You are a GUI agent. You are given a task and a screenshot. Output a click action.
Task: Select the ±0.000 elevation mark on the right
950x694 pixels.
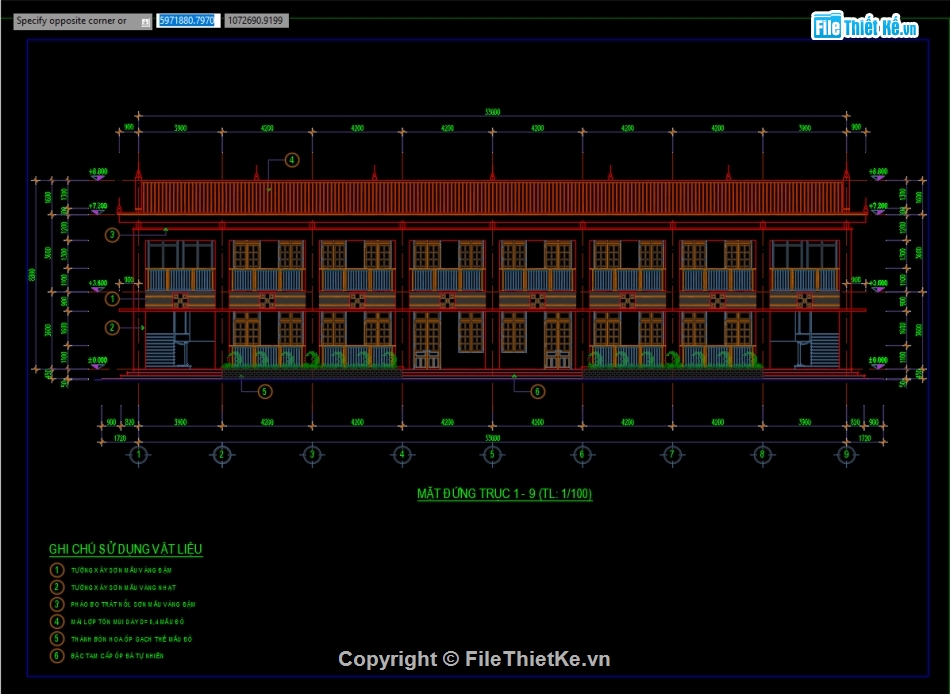877,360
